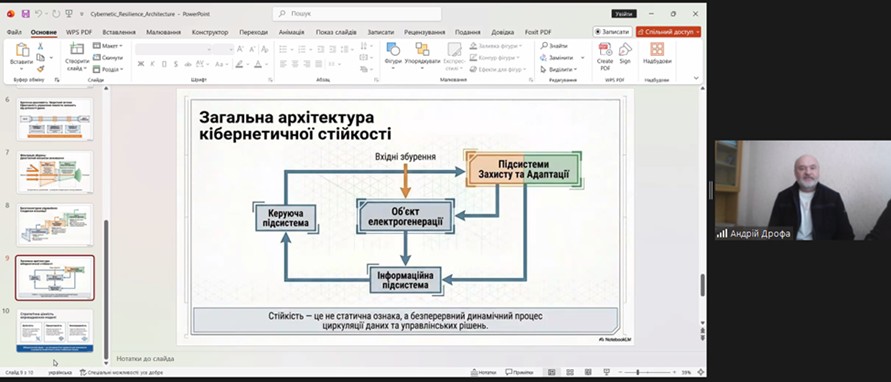The width and height of the screenshot is (891, 382).
Task: Toggle Comments (Примітки) pane in status bar
Action: pyautogui.click(x=519, y=372)
